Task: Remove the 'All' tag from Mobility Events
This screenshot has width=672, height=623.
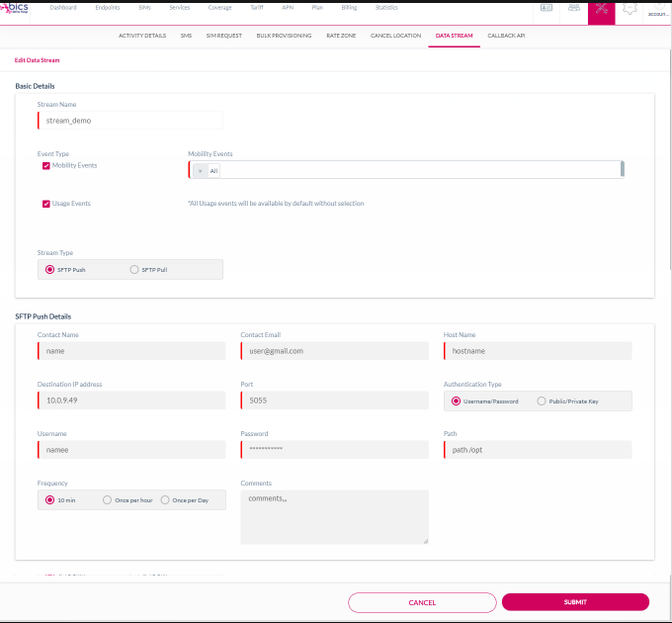Action: tap(200, 171)
